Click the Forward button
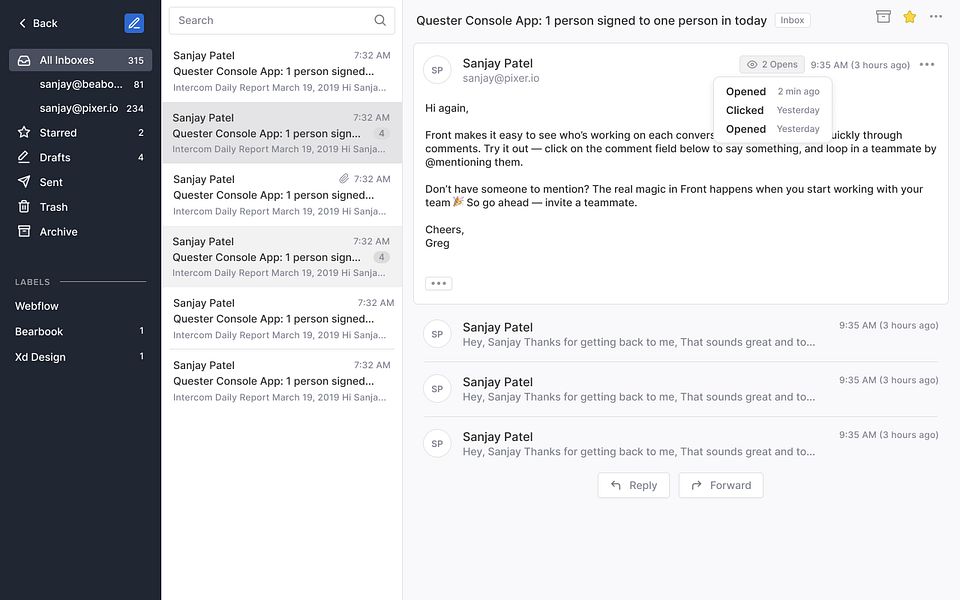 [x=721, y=485]
